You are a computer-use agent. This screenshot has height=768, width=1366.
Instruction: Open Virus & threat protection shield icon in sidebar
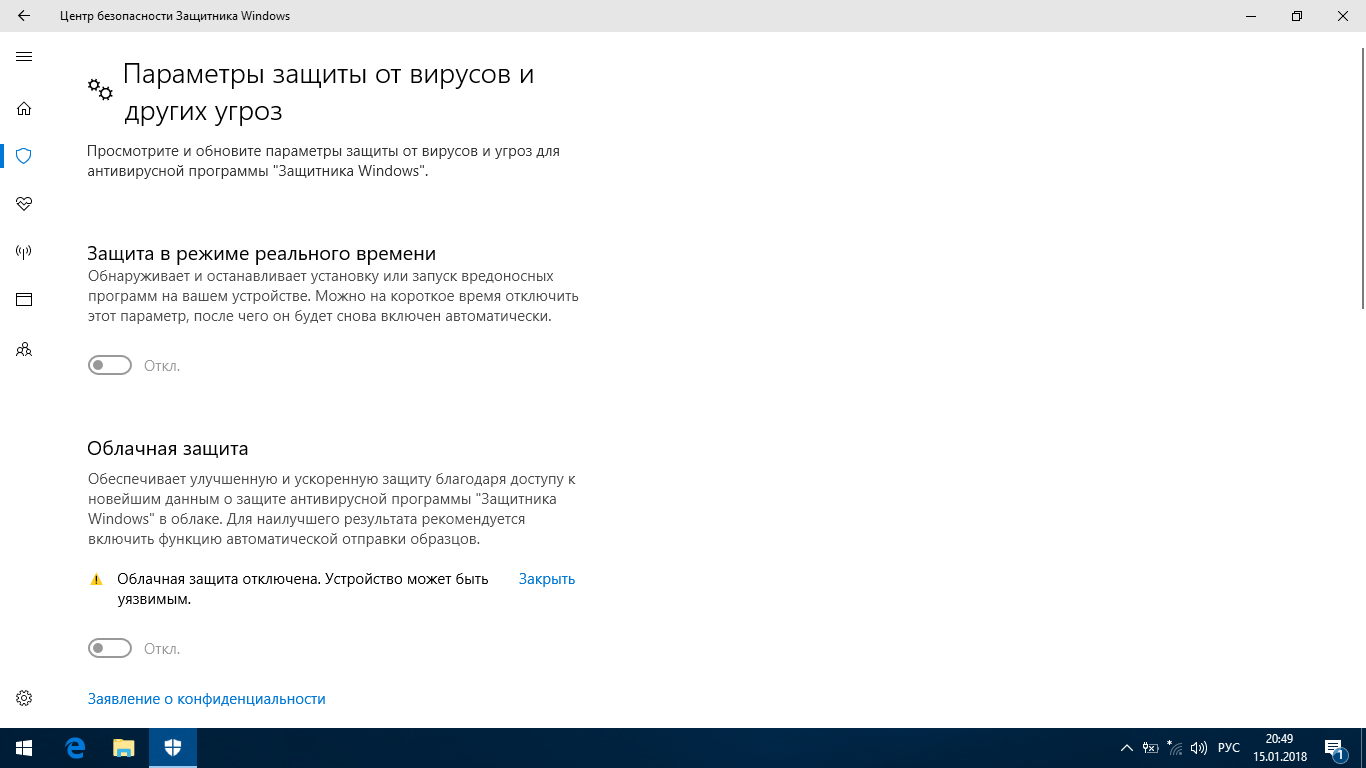coord(24,156)
